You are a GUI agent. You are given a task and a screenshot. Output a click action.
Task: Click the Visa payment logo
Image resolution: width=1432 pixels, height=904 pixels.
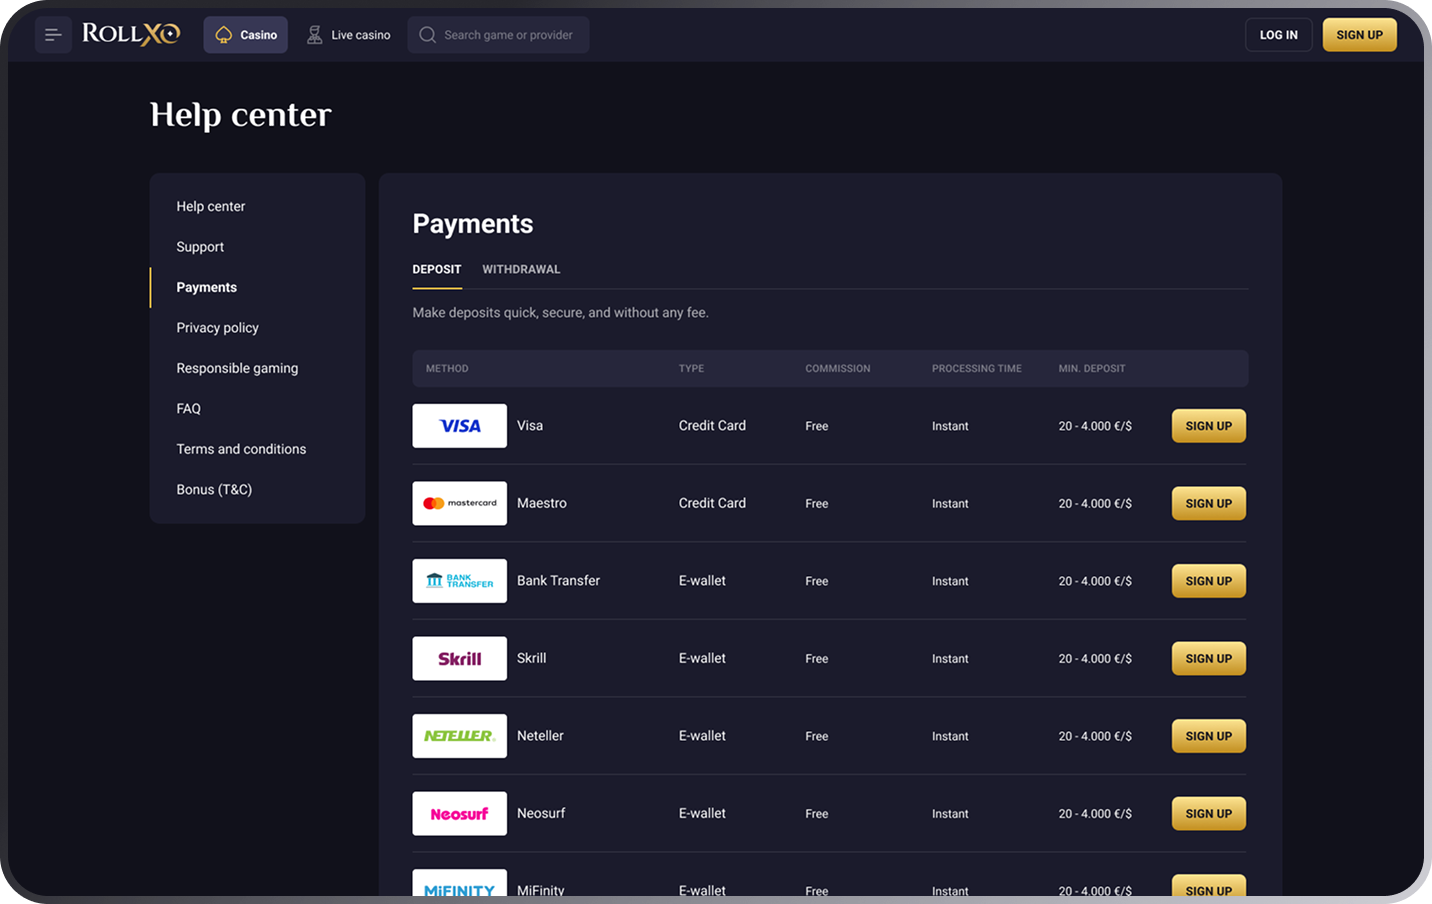tap(459, 426)
